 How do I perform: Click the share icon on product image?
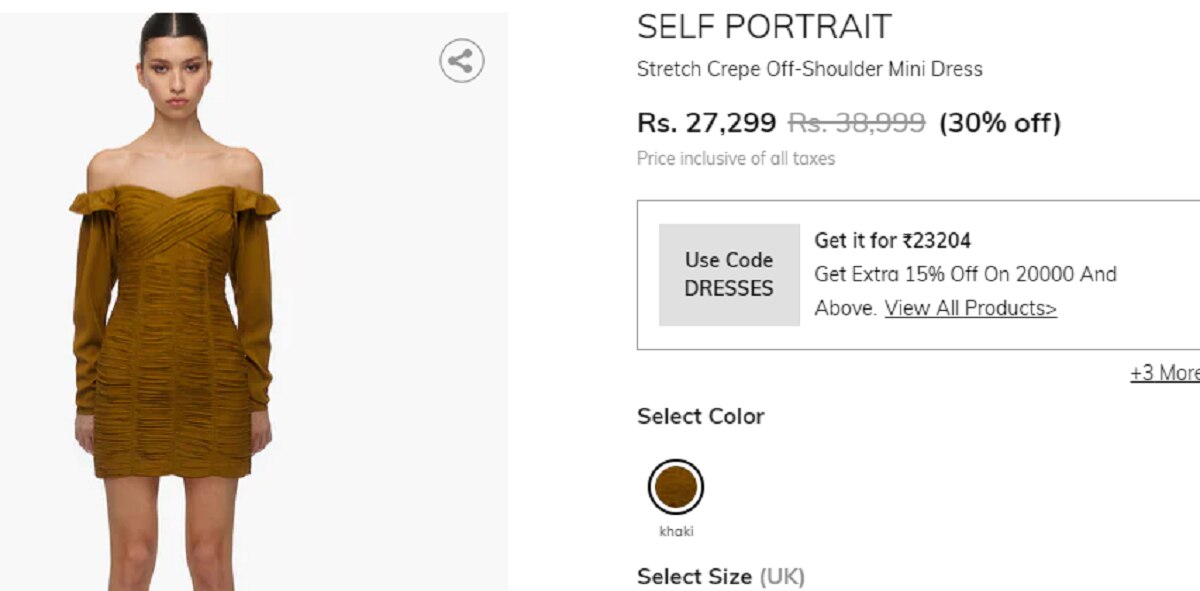pyautogui.click(x=461, y=61)
